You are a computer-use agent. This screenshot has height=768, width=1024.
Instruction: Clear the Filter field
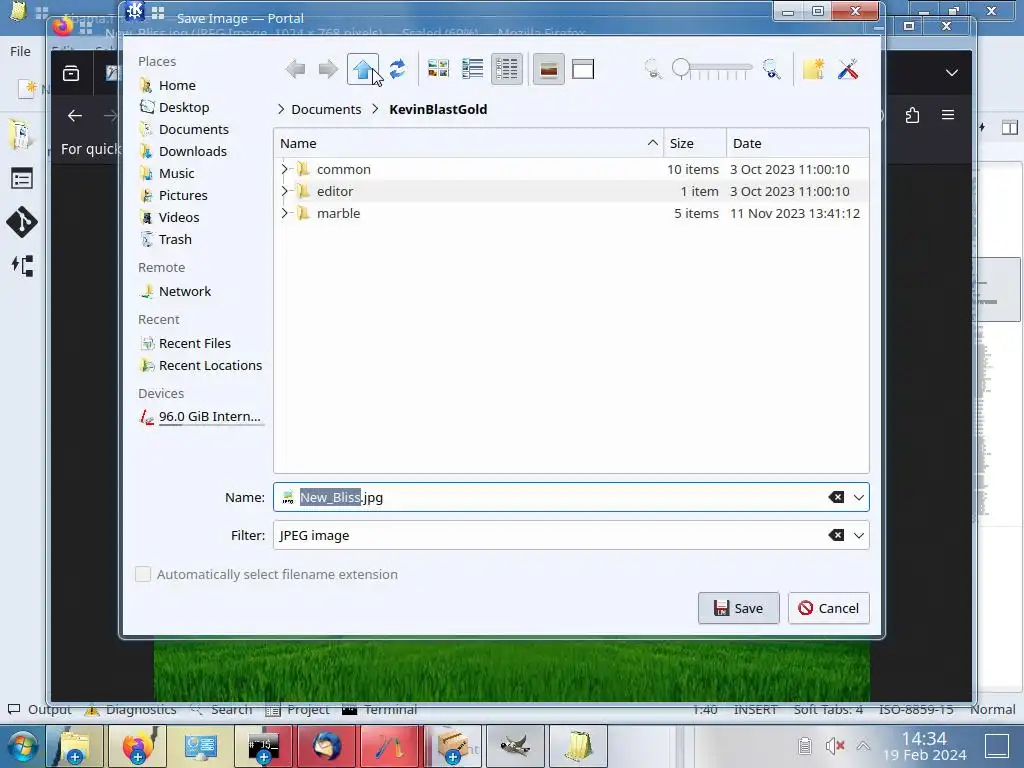click(836, 536)
